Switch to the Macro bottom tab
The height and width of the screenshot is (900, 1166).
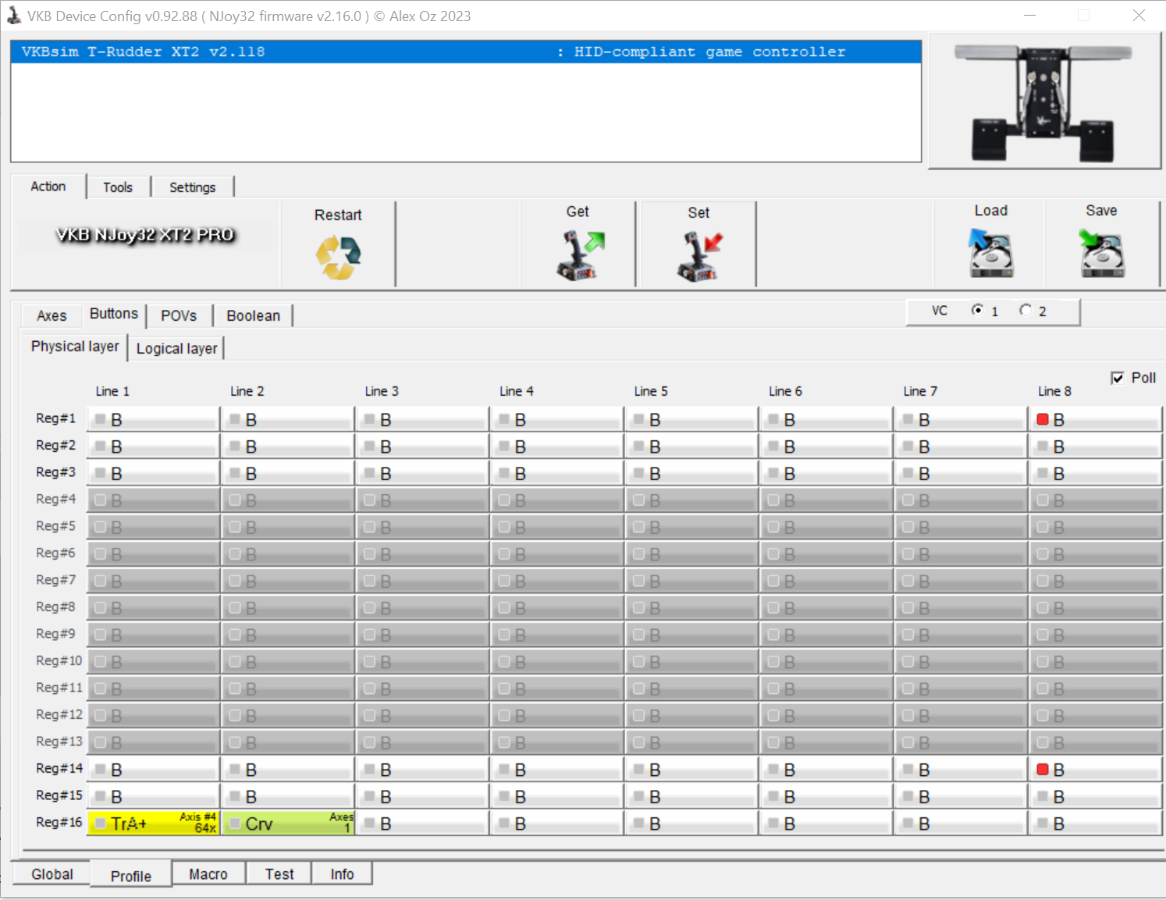[x=208, y=874]
